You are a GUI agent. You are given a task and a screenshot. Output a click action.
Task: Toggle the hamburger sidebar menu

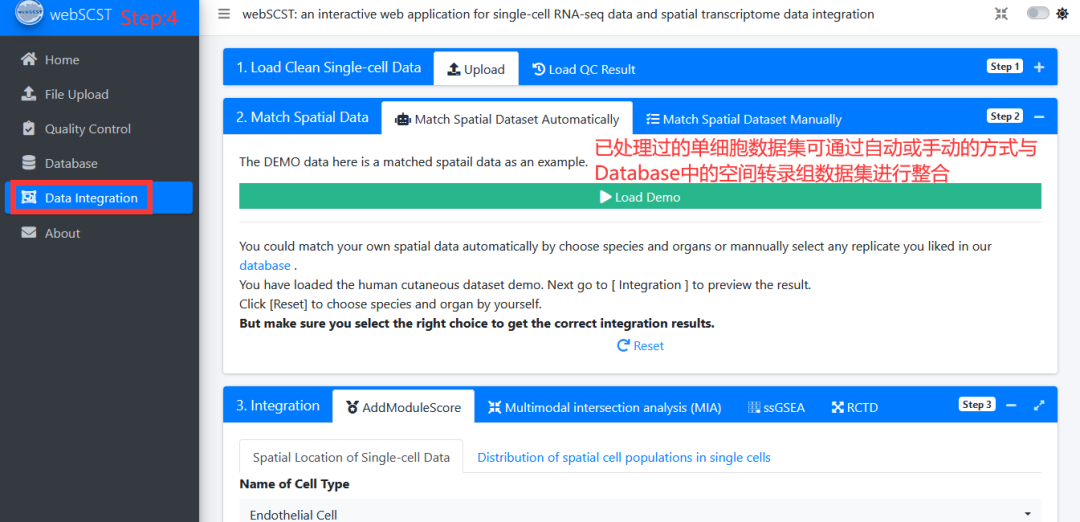point(224,14)
